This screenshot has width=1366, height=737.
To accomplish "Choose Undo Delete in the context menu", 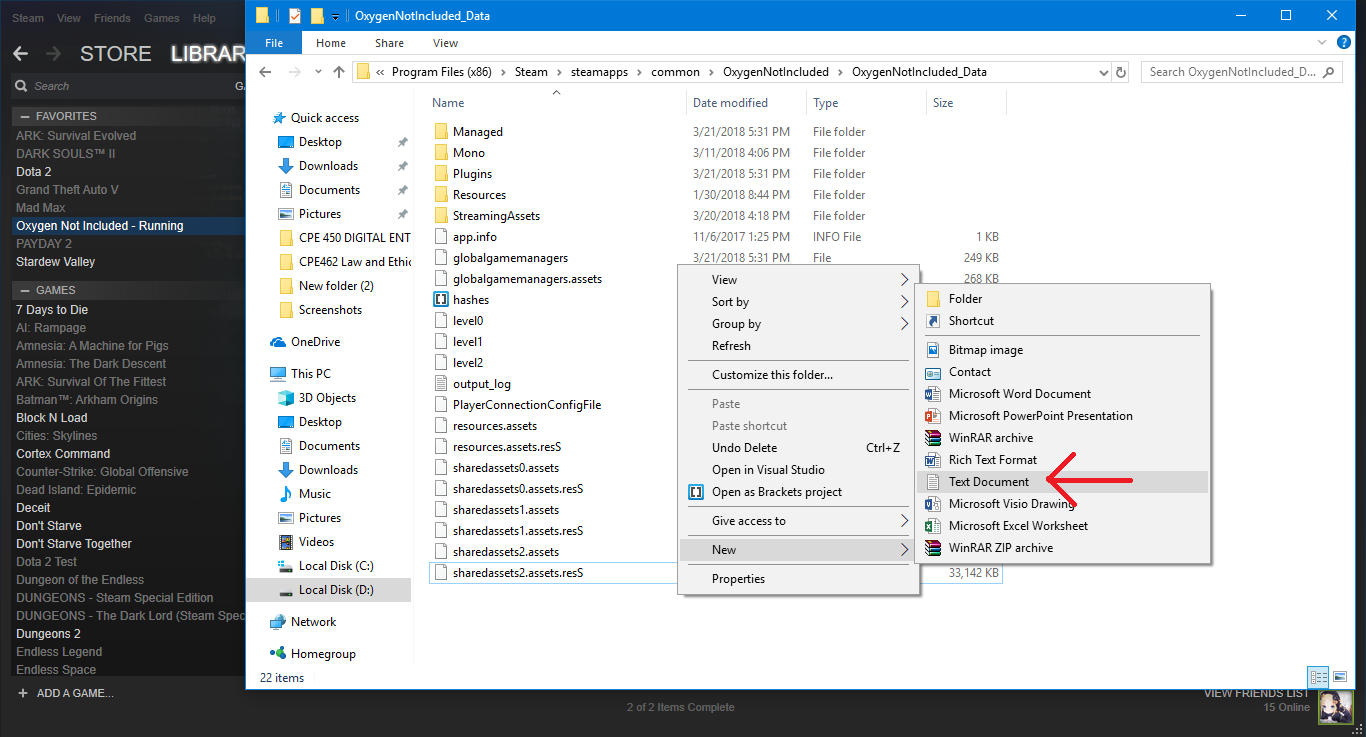I will [x=798, y=448].
